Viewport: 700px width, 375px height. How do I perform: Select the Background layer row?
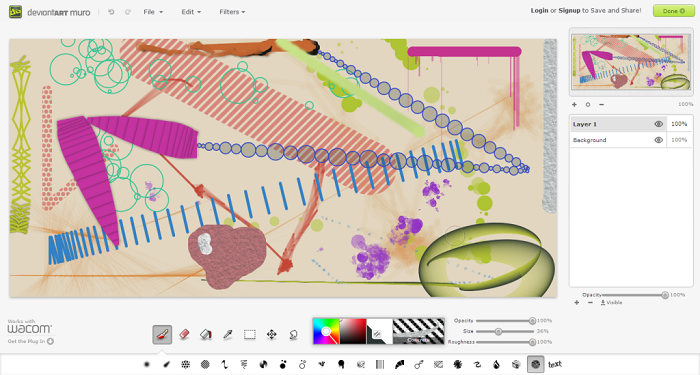pyautogui.click(x=618, y=140)
